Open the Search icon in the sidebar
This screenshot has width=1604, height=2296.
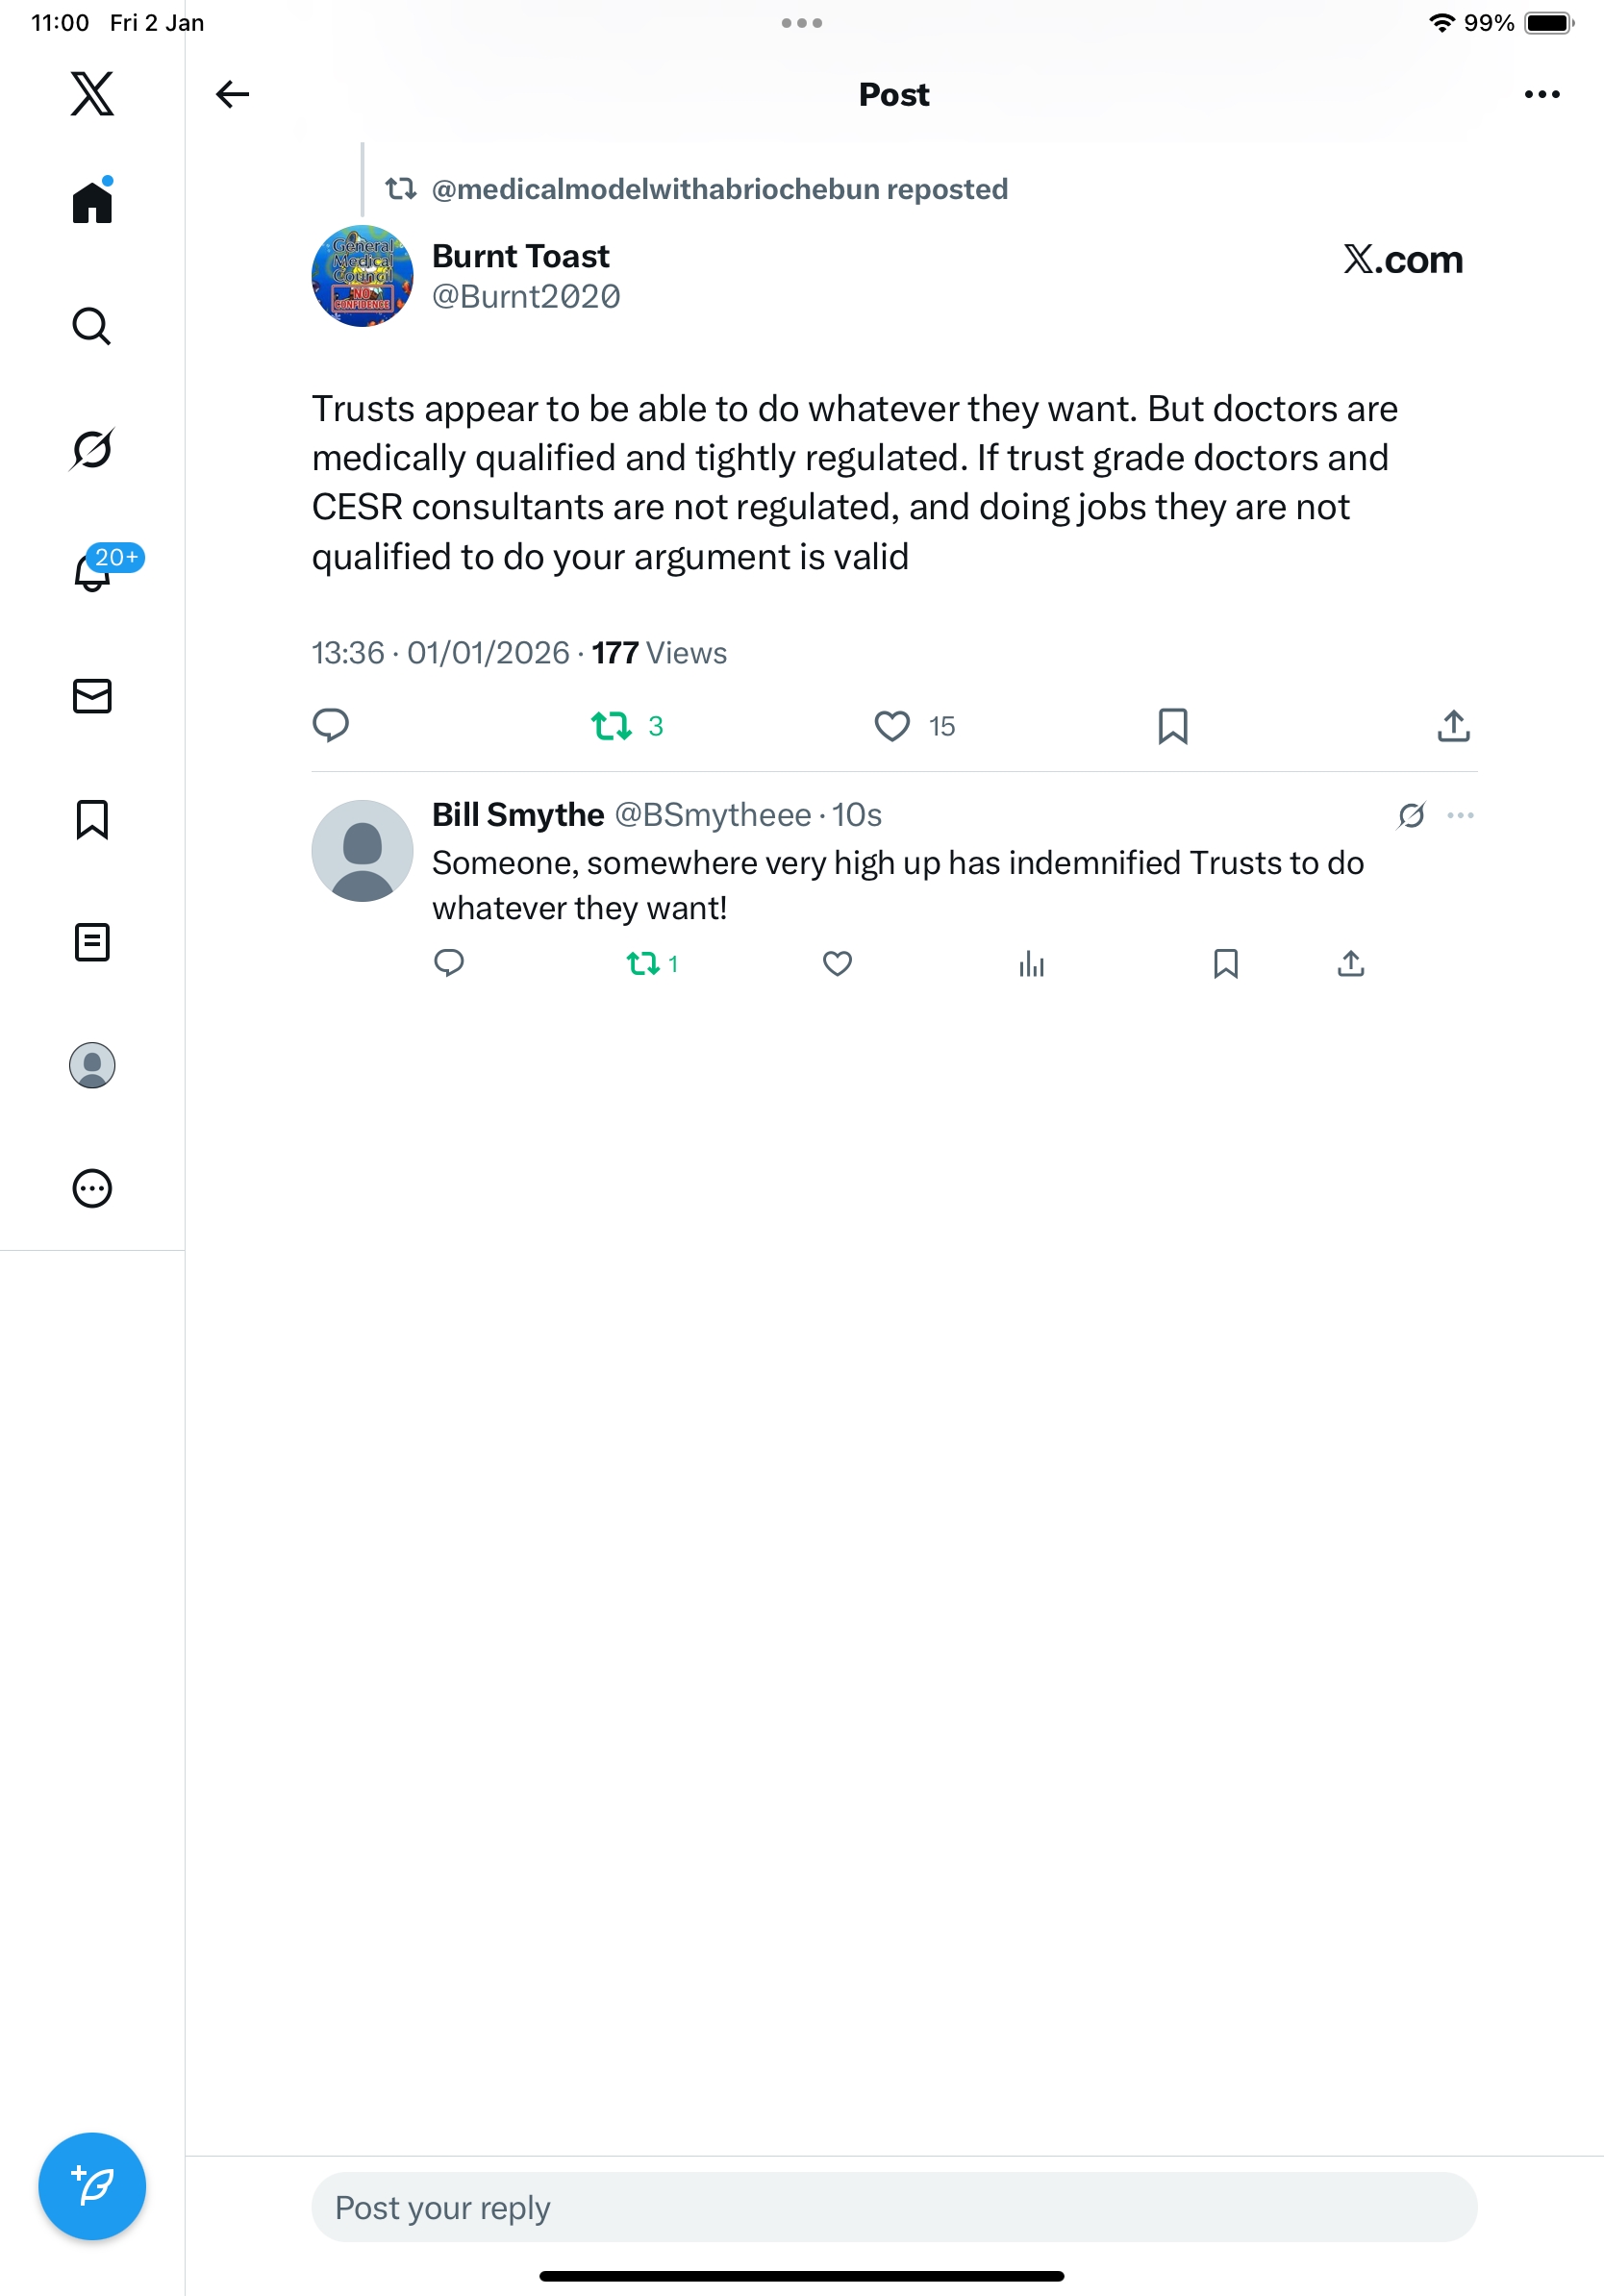pyautogui.click(x=92, y=326)
